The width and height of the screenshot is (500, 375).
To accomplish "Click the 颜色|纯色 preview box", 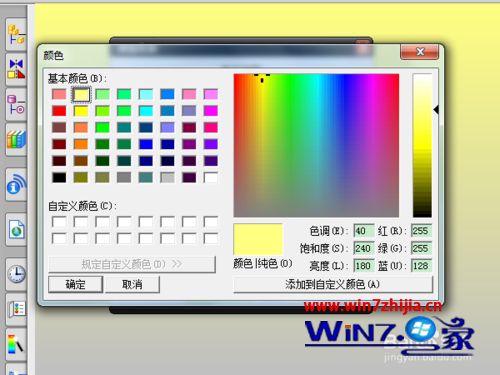I will click(258, 239).
